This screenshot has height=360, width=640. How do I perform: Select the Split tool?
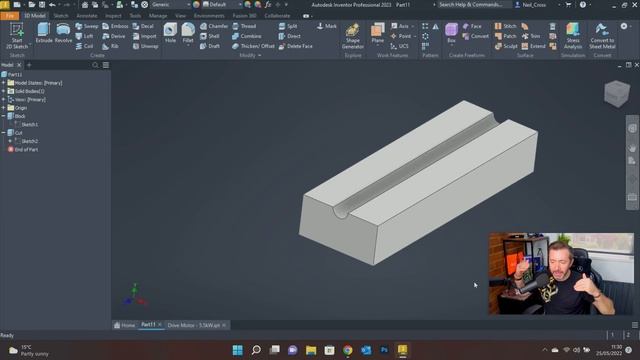tap(288, 26)
